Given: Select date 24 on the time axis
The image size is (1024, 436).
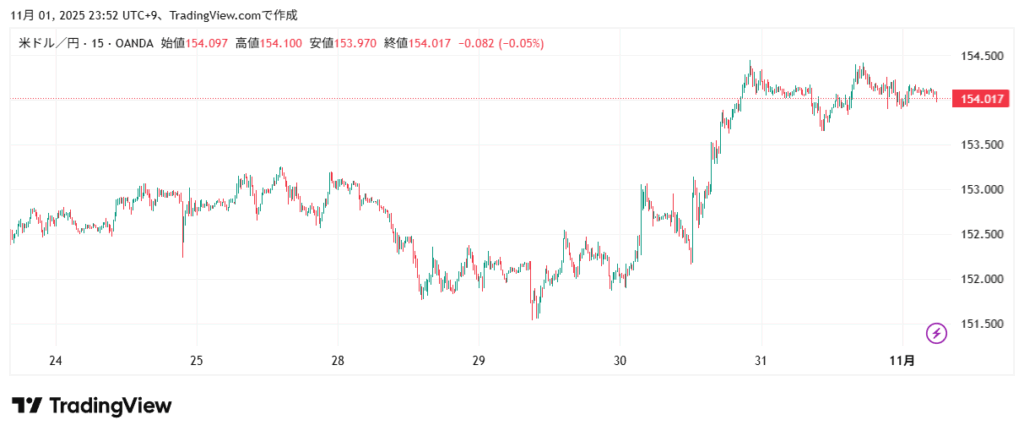Looking at the screenshot, I should coord(56,361).
